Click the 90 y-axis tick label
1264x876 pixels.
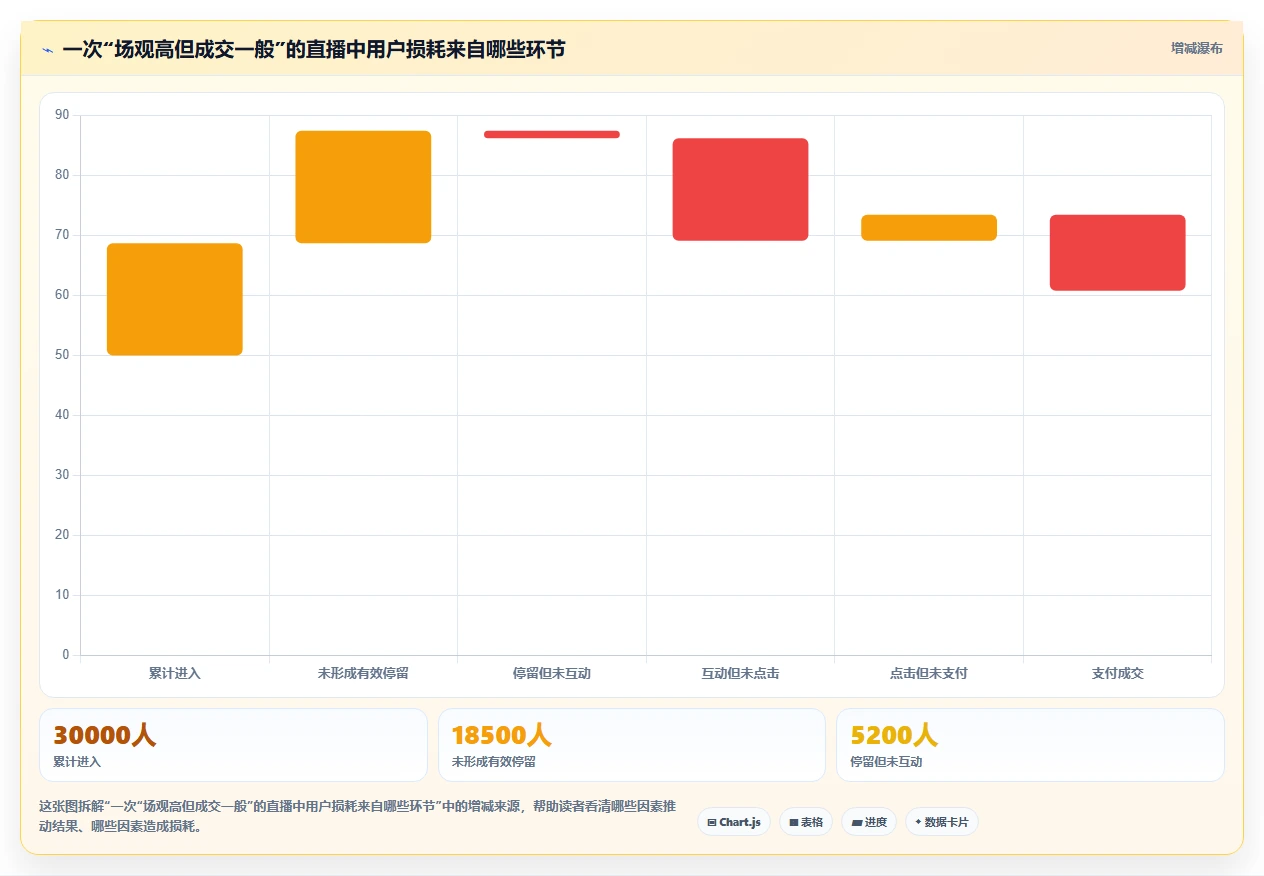pyautogui.click(x=62, y=115)
